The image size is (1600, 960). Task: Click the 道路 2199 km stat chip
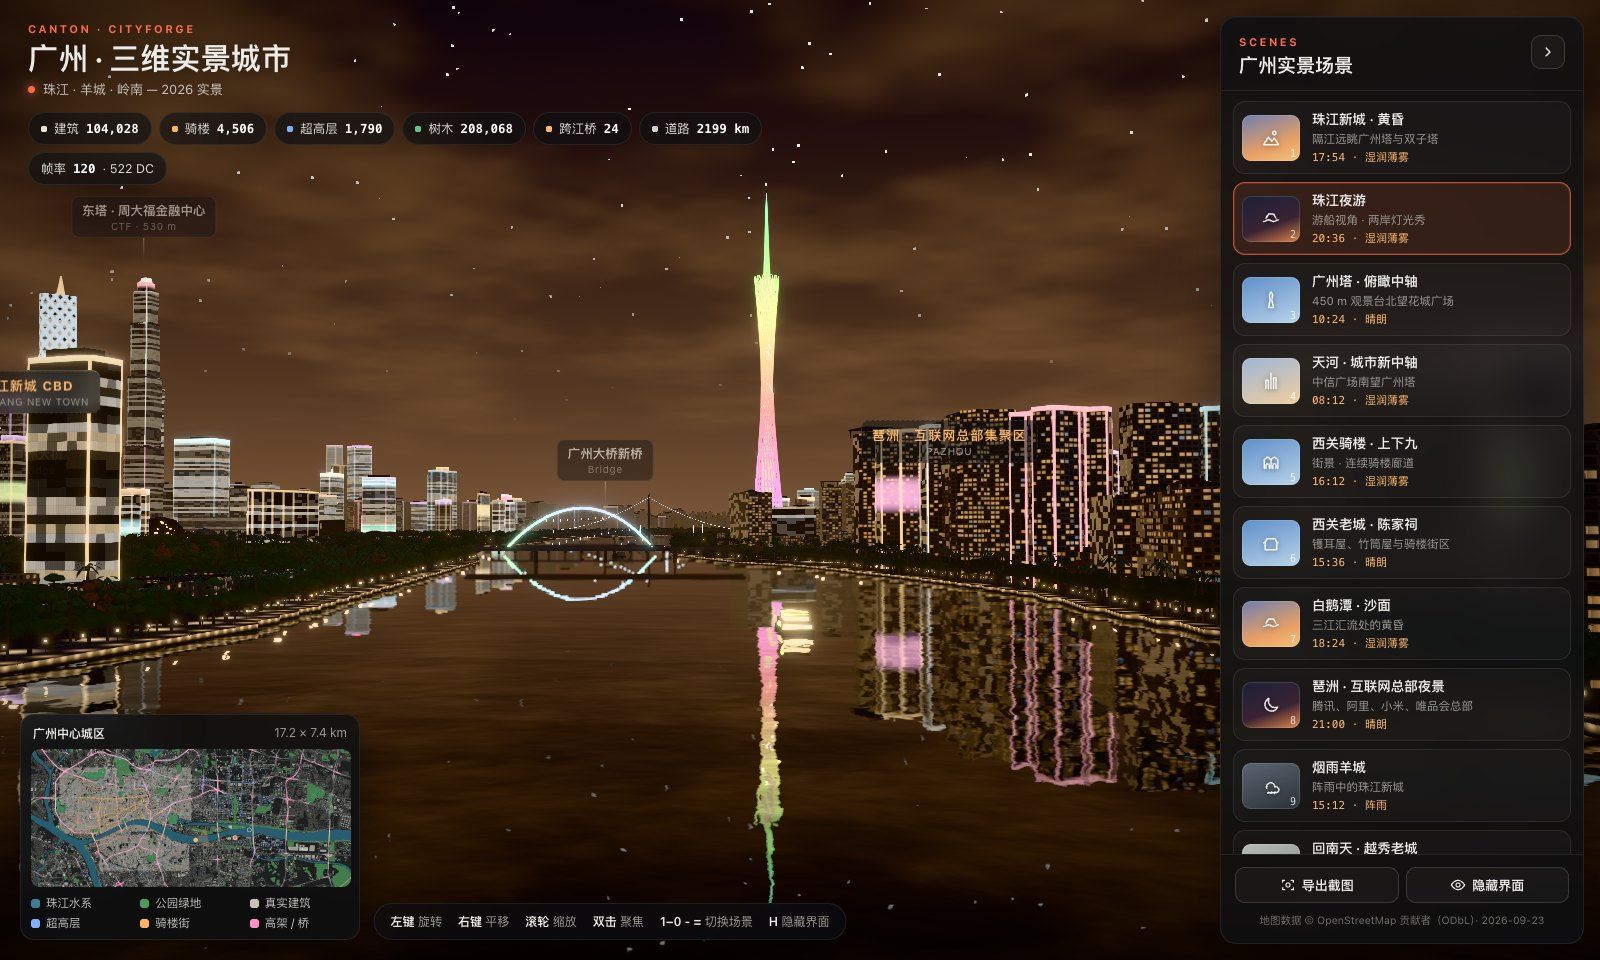[700, 128]
